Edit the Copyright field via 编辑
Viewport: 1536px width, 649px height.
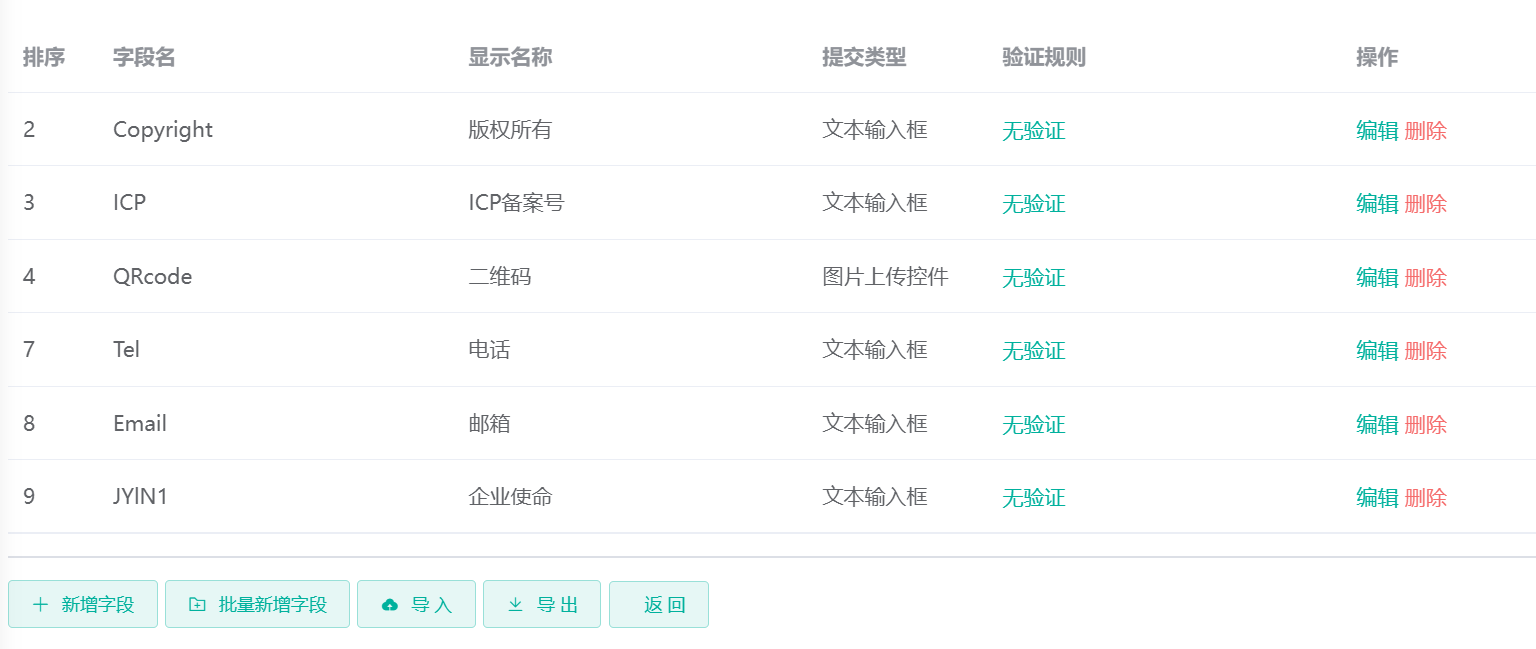tap(1375, 130)
